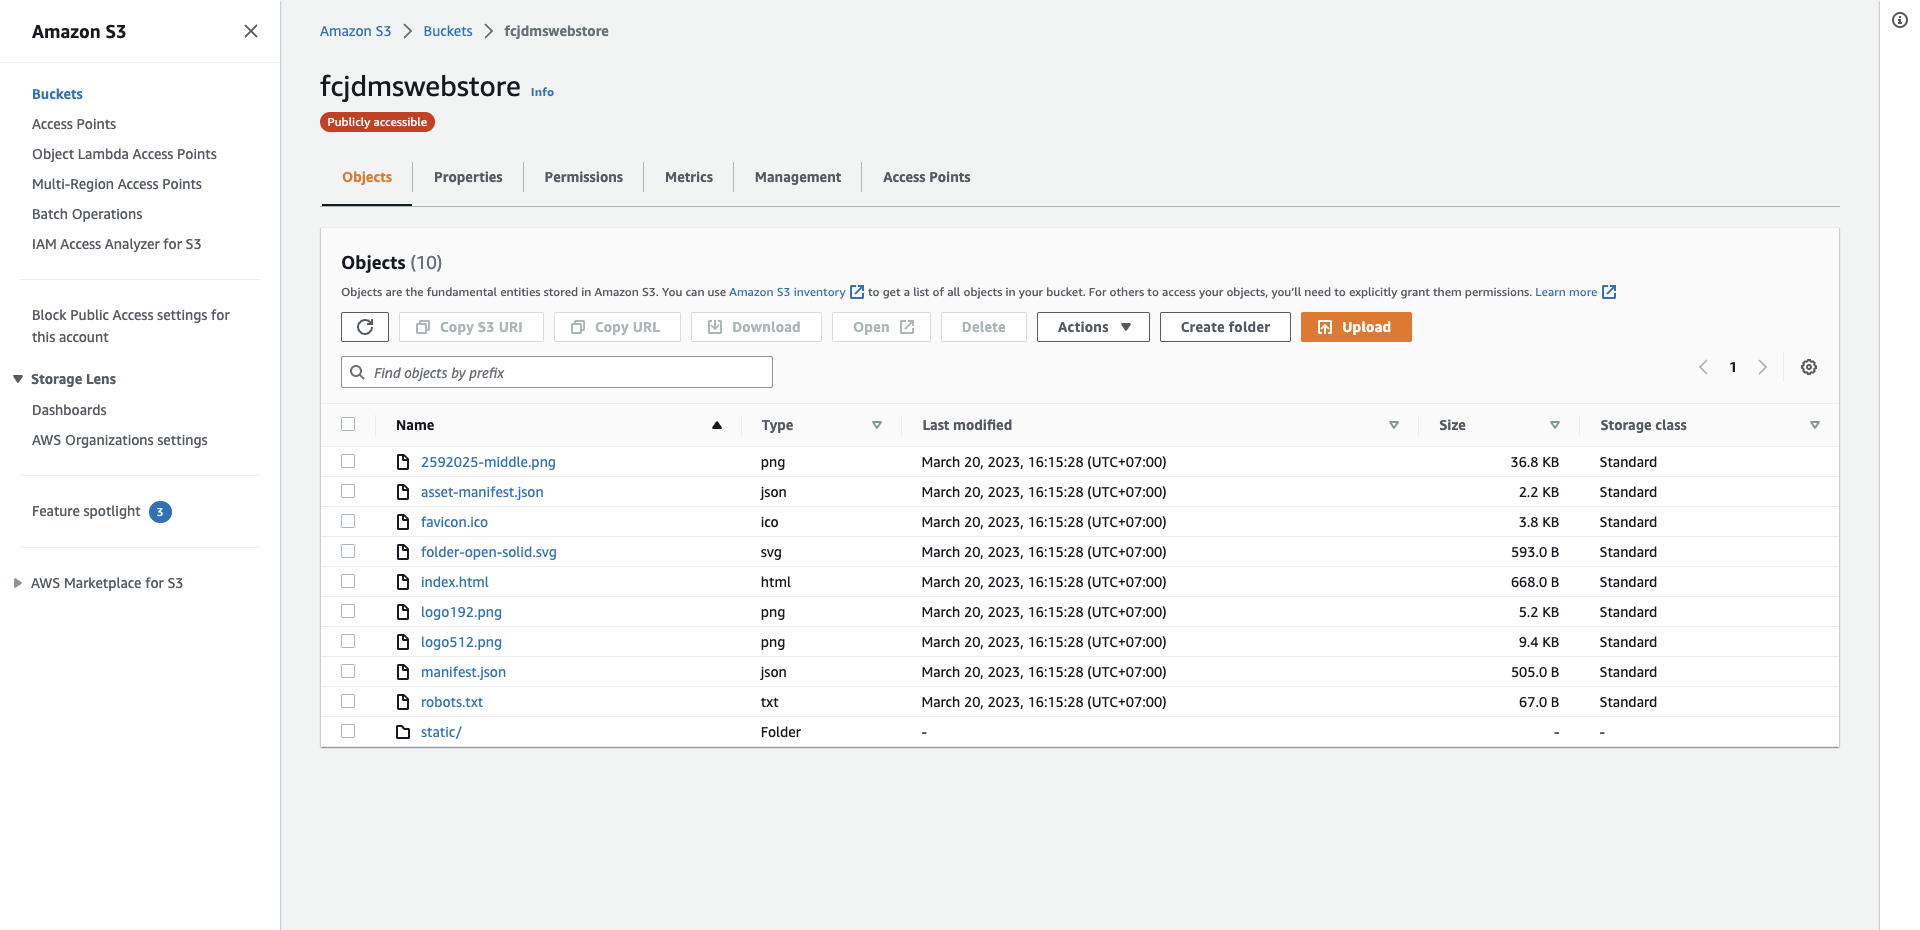Switch to the Management tab
The height and width of the screenshot is (930, 1920).
[798, 177]
